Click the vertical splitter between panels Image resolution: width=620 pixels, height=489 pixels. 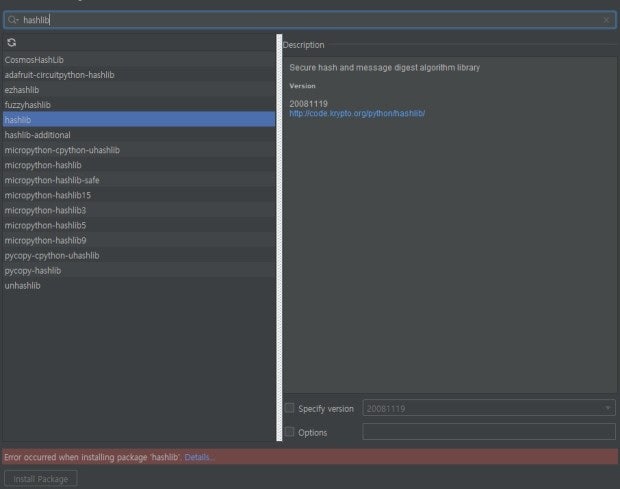coord(279,240)
